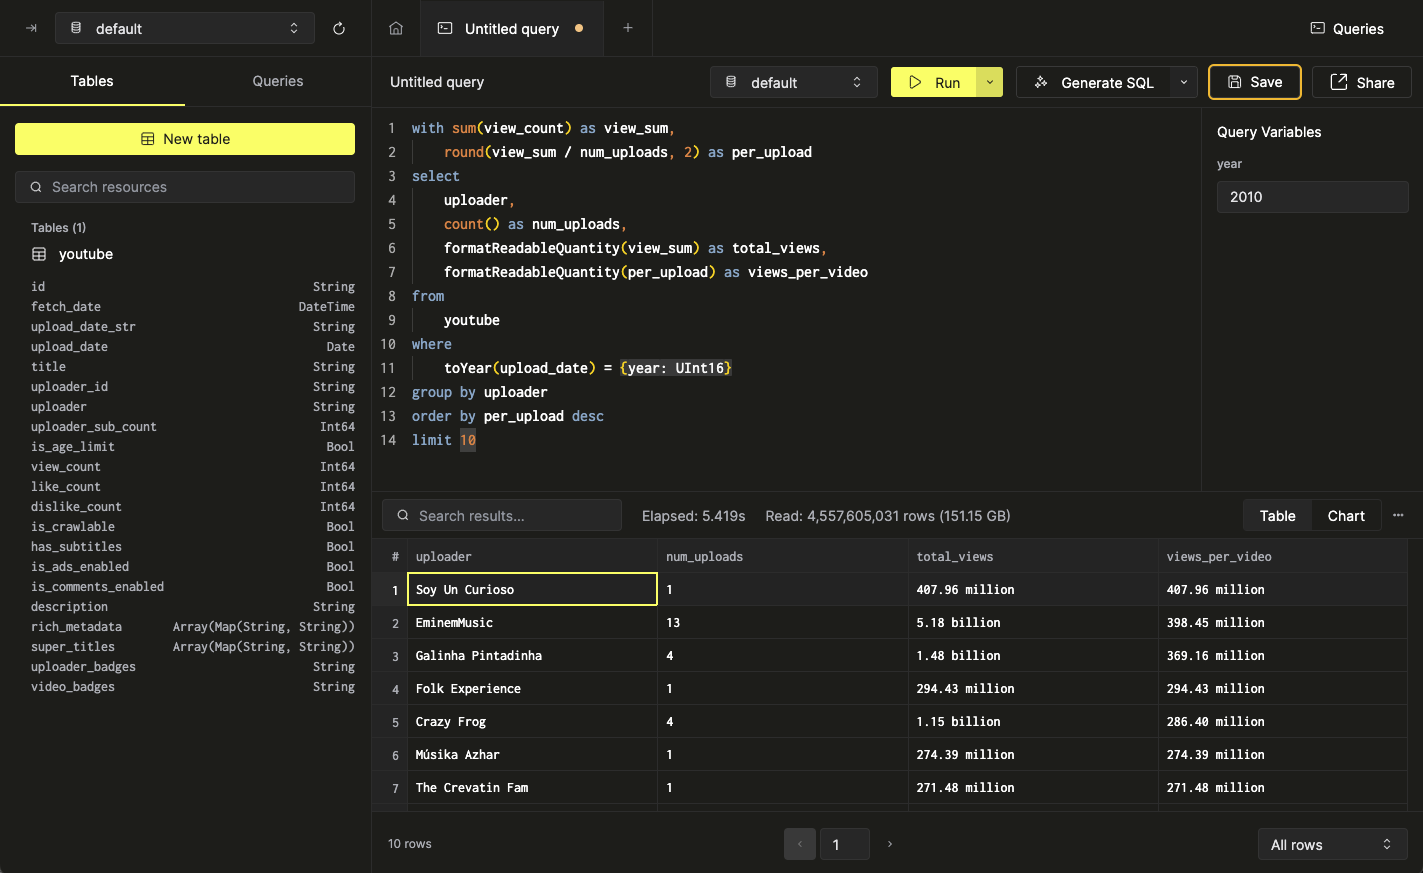Screen dimensions: 1423x873
Task: Refresh the connected database
Action: (x=339, y=28)
